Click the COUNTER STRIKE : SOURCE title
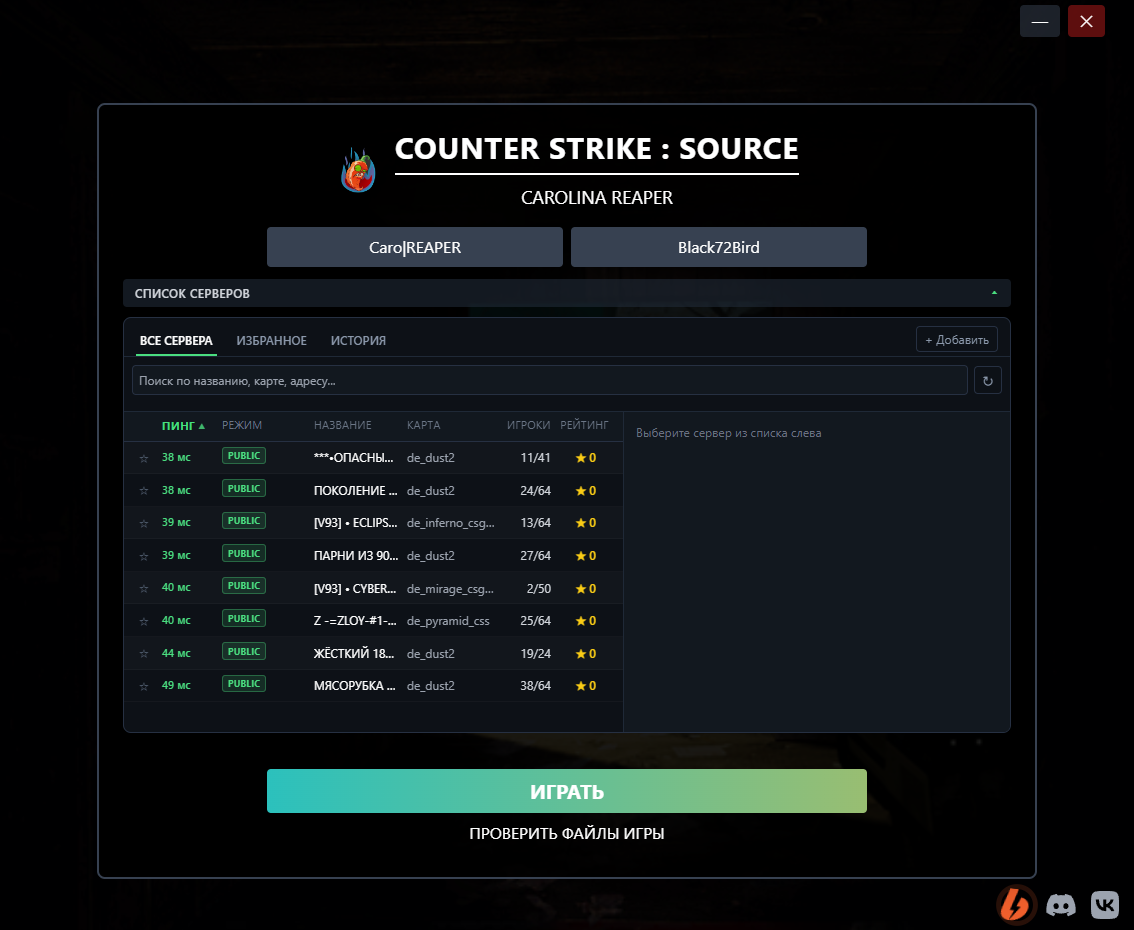 click(597, 149)
